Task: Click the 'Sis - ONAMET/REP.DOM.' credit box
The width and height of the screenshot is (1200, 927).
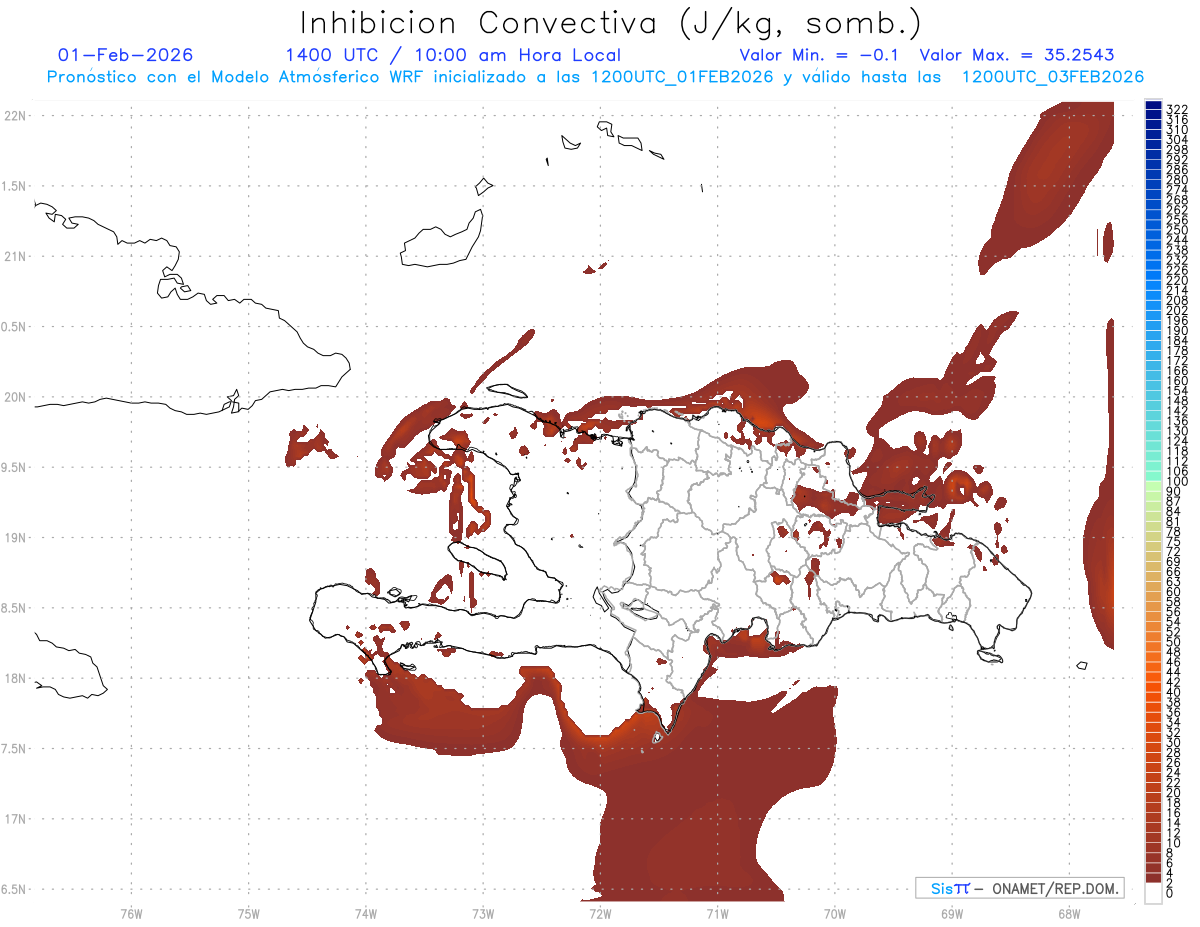Action: [1020, 888]
